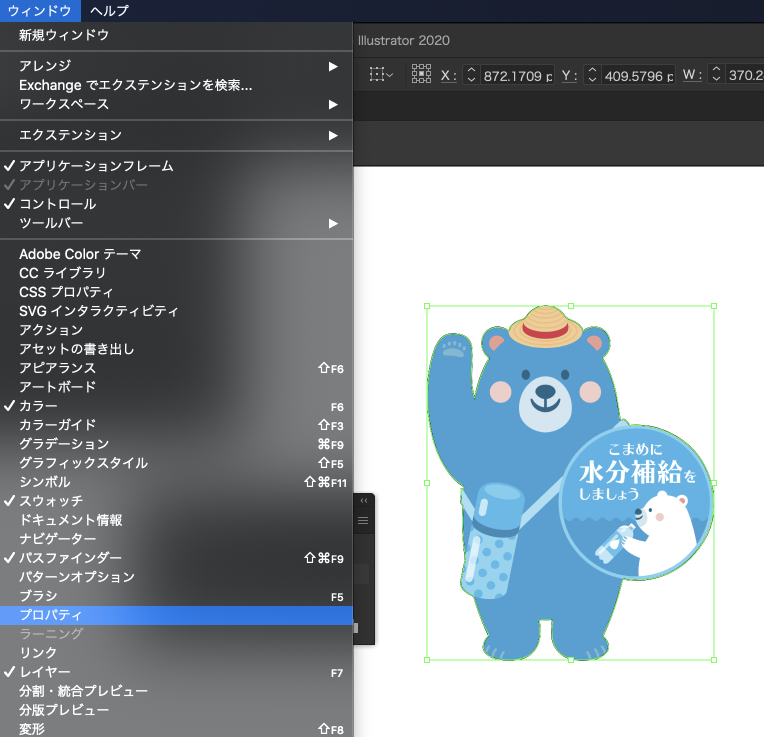The image size is (764, 737).
Task: Open シンボル panel
Action: click(x=176, y=482)
